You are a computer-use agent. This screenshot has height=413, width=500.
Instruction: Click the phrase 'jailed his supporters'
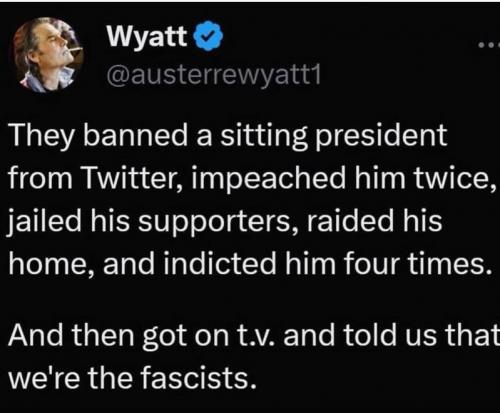149,222
